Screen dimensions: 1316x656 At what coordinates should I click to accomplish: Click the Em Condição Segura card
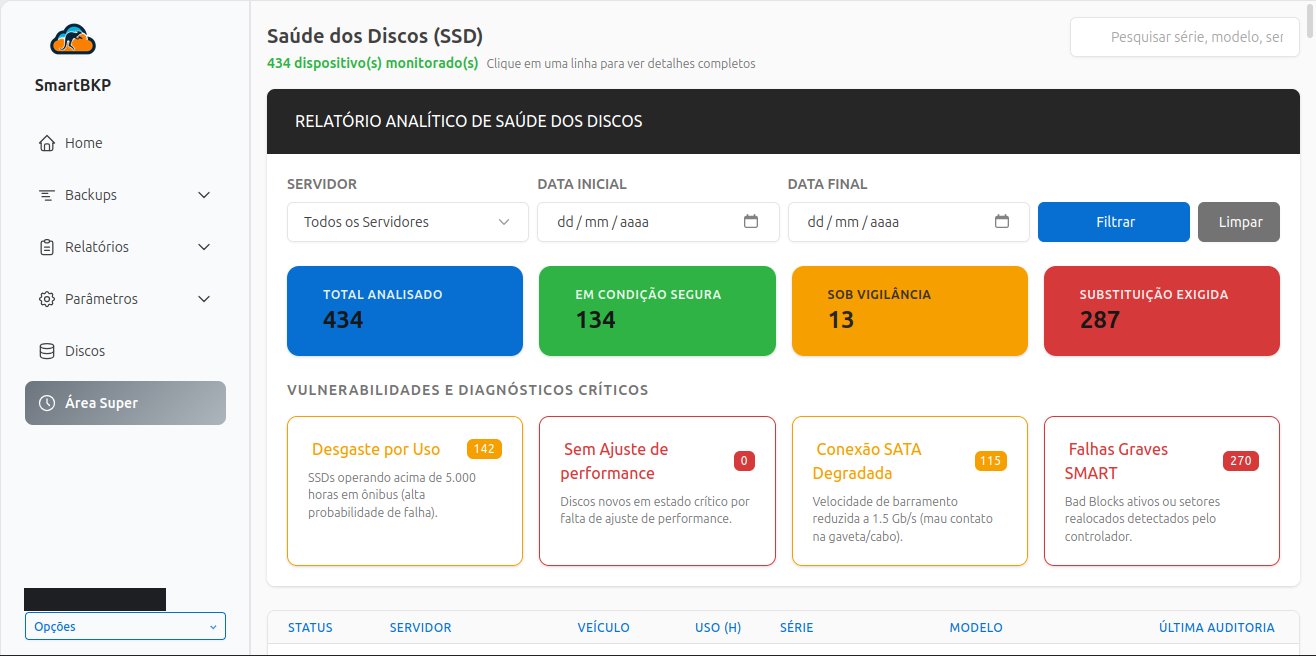pyautogui.click(x=657, y=311)
